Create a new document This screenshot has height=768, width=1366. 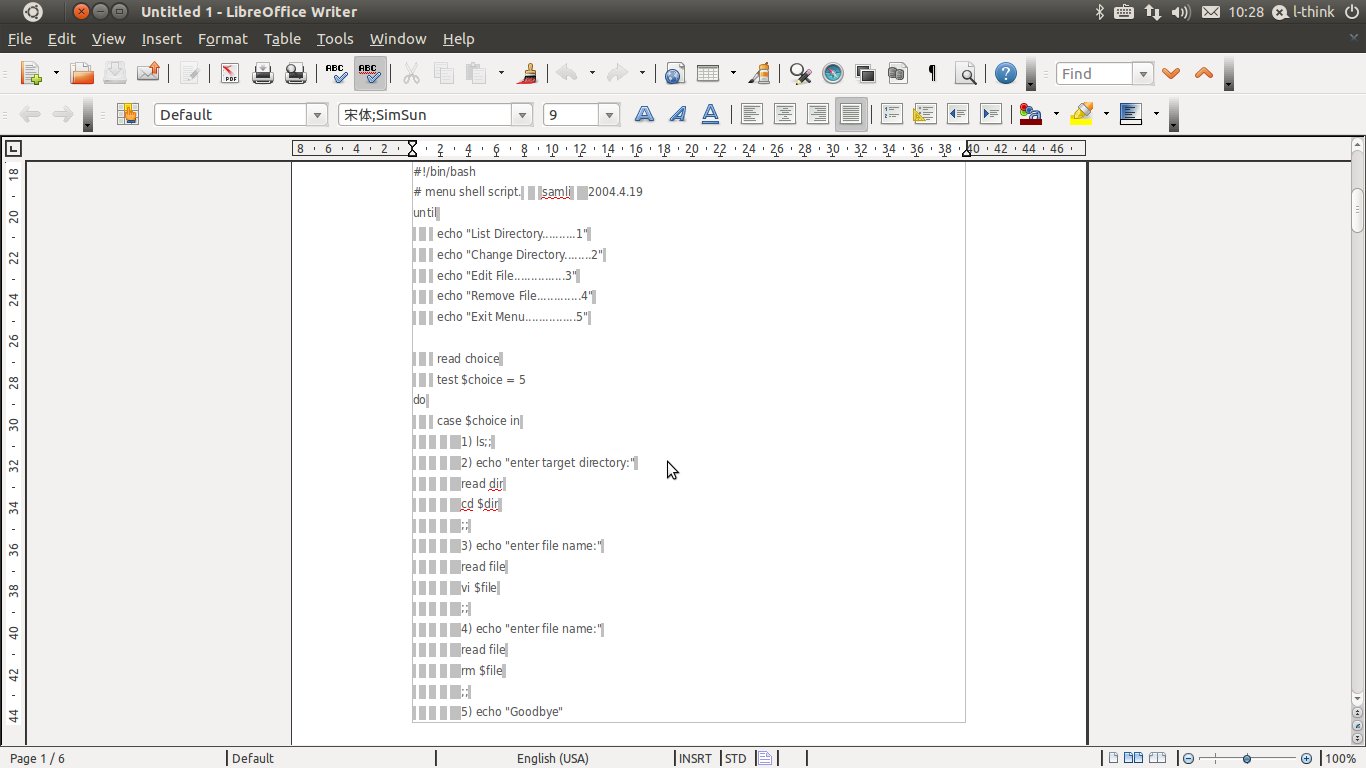click(32, 73)
